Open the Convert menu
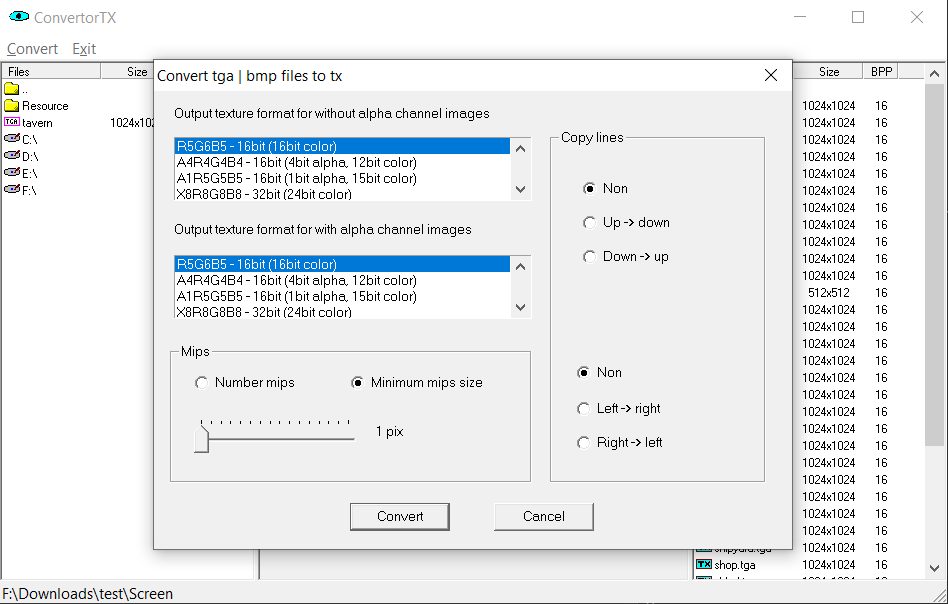Image resolution: width=948 pixels, height=604 pixels. coord(32,49)
